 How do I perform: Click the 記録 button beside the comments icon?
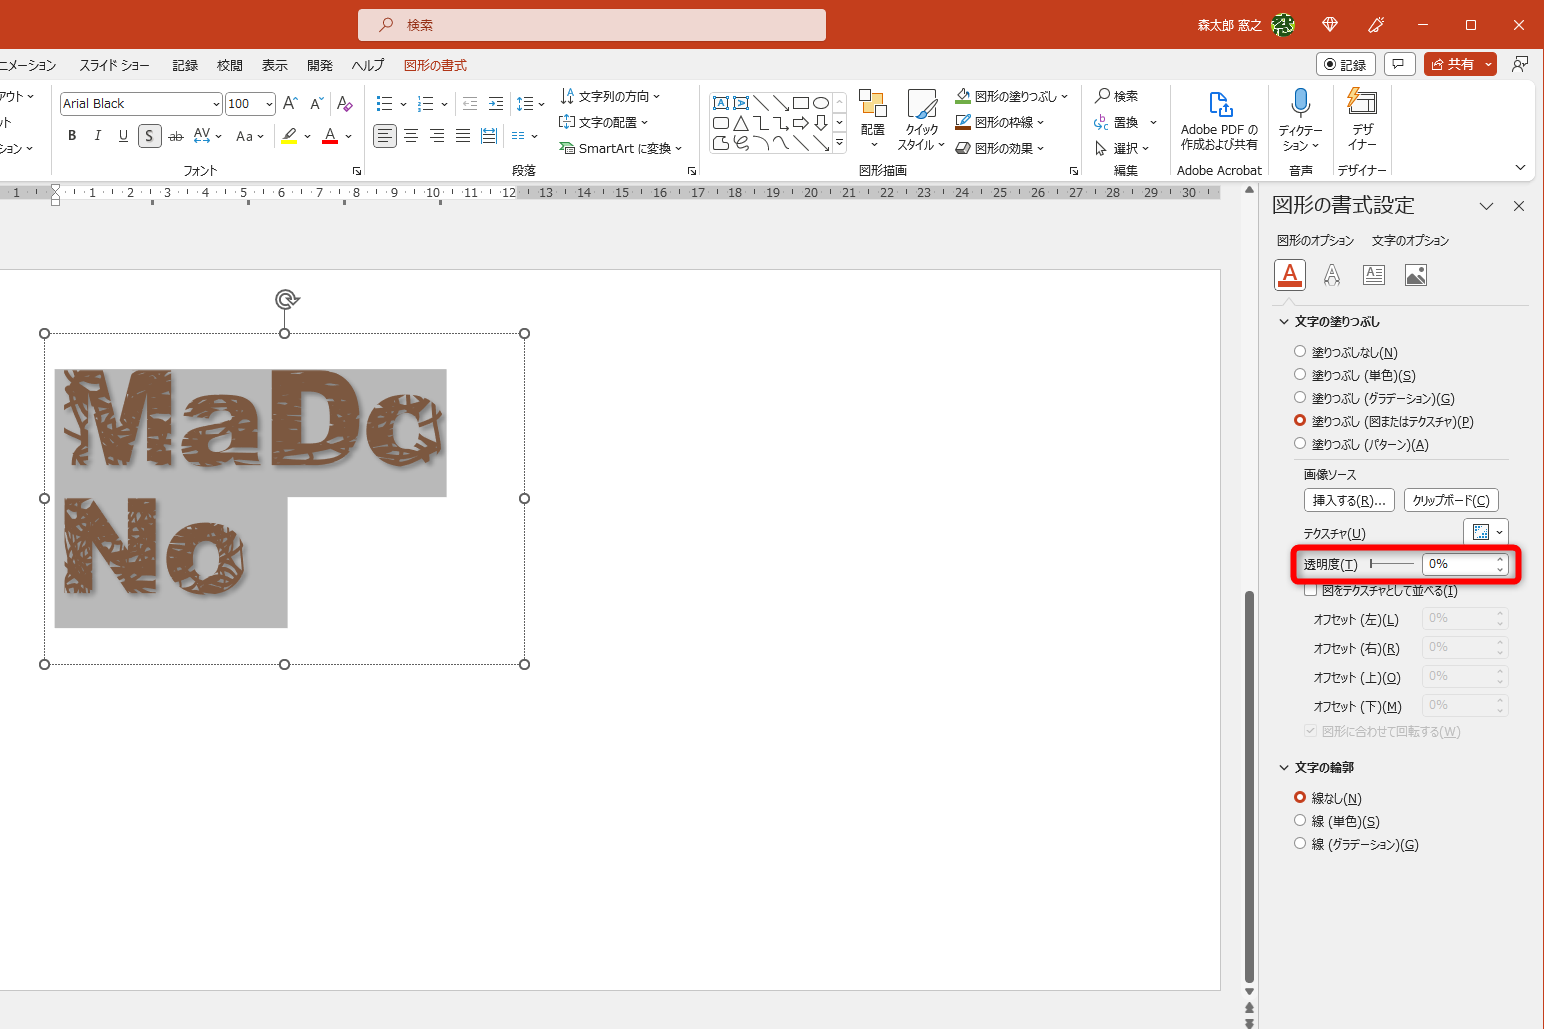[1345, 64]
